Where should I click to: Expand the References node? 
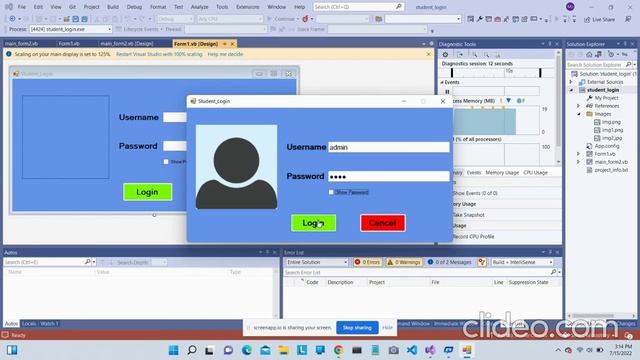[578, 106]
